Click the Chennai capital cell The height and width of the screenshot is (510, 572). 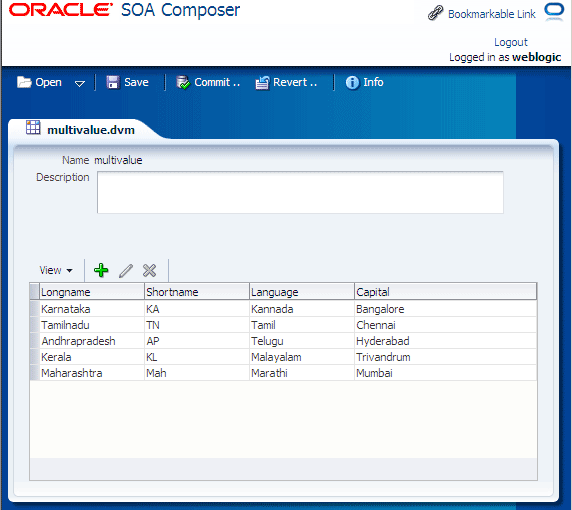(x=445, y=325)
